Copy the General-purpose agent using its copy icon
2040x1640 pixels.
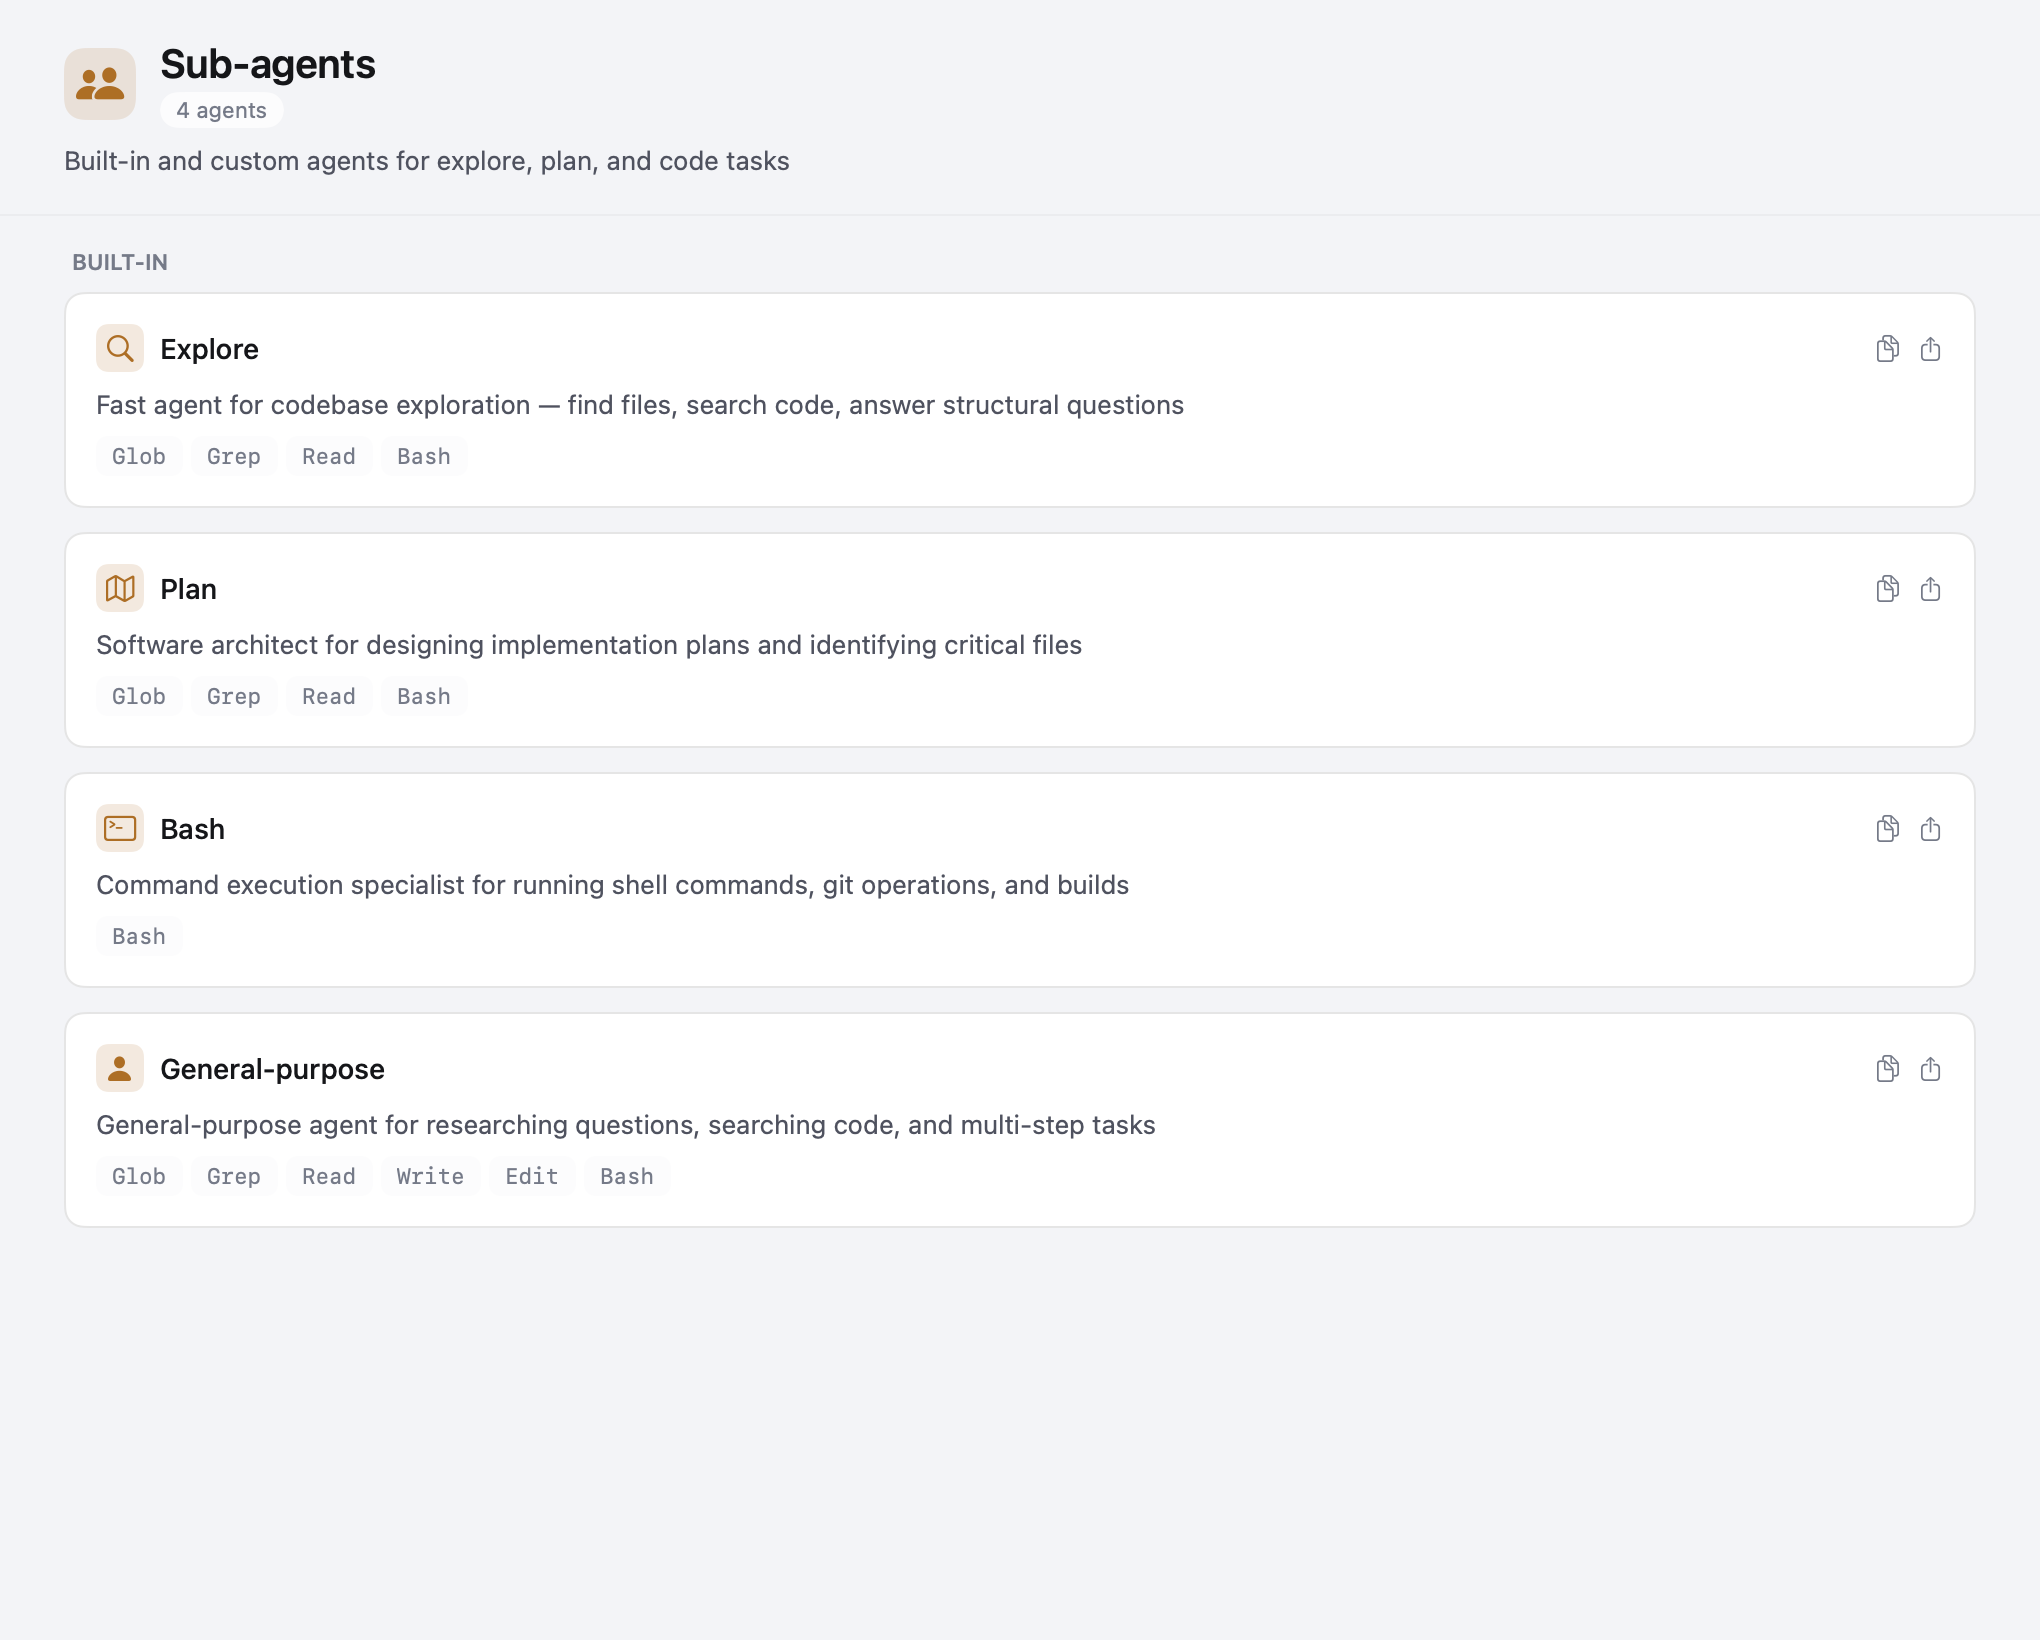pyautogui.click(x=1887, y=1068)
